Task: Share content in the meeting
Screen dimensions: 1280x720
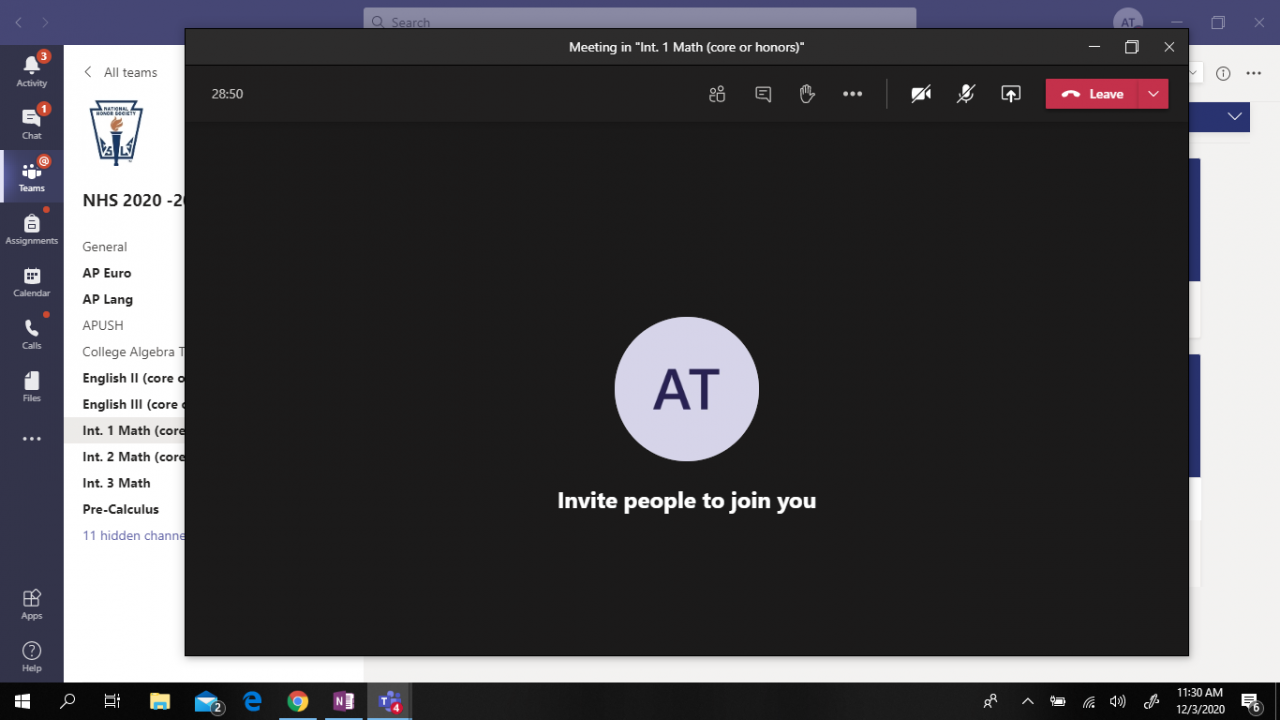Action: click(1011, 94)
